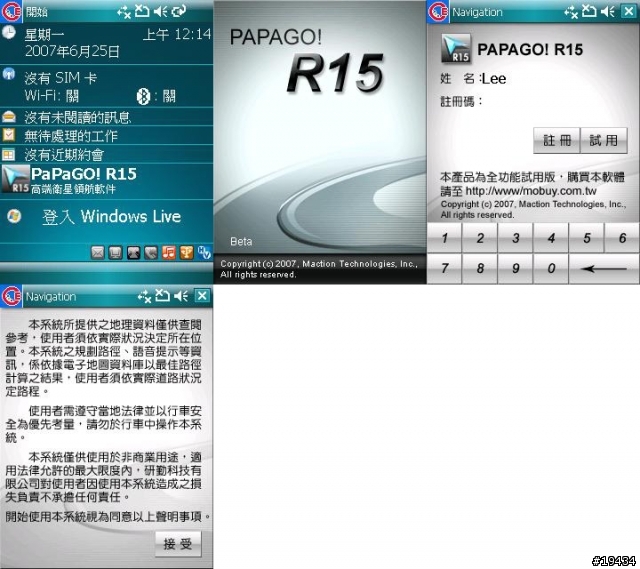The image size is (640, 569).
Task: Click the 試用 trial button
Action: point(603,141)
